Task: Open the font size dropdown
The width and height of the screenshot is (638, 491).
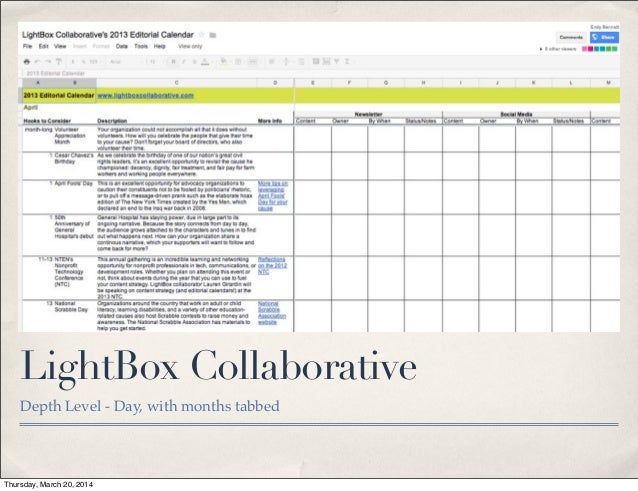Action: 154,62
